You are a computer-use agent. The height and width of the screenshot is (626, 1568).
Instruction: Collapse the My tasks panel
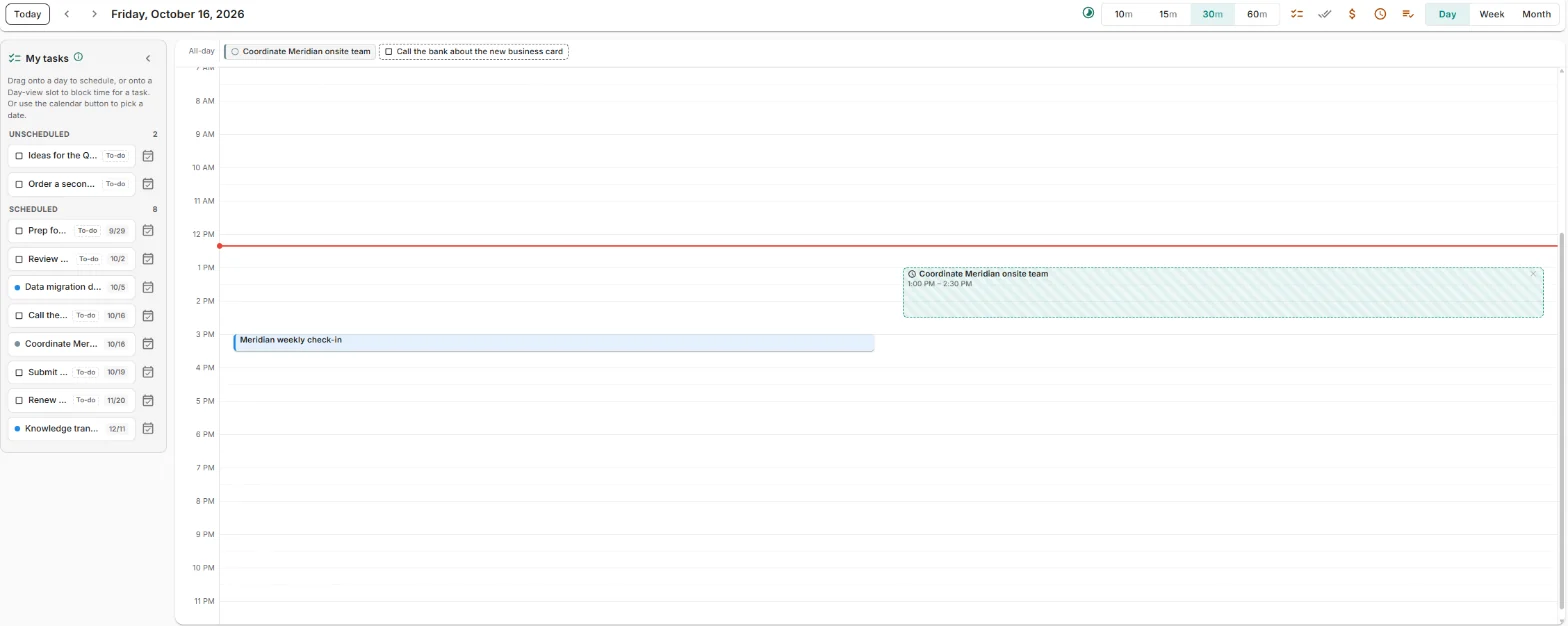click(148, 58)
